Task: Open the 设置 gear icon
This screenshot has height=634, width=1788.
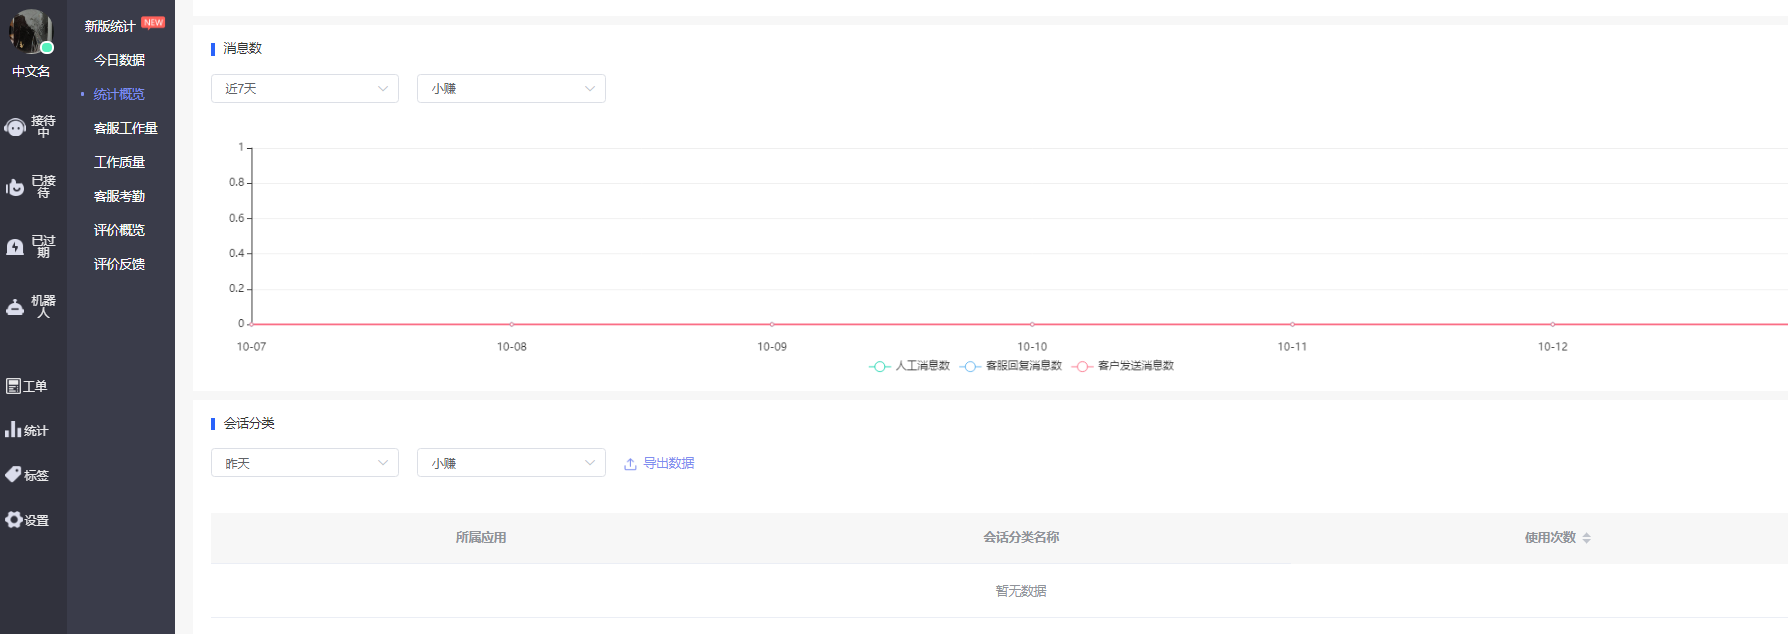Action: (13, 520)
